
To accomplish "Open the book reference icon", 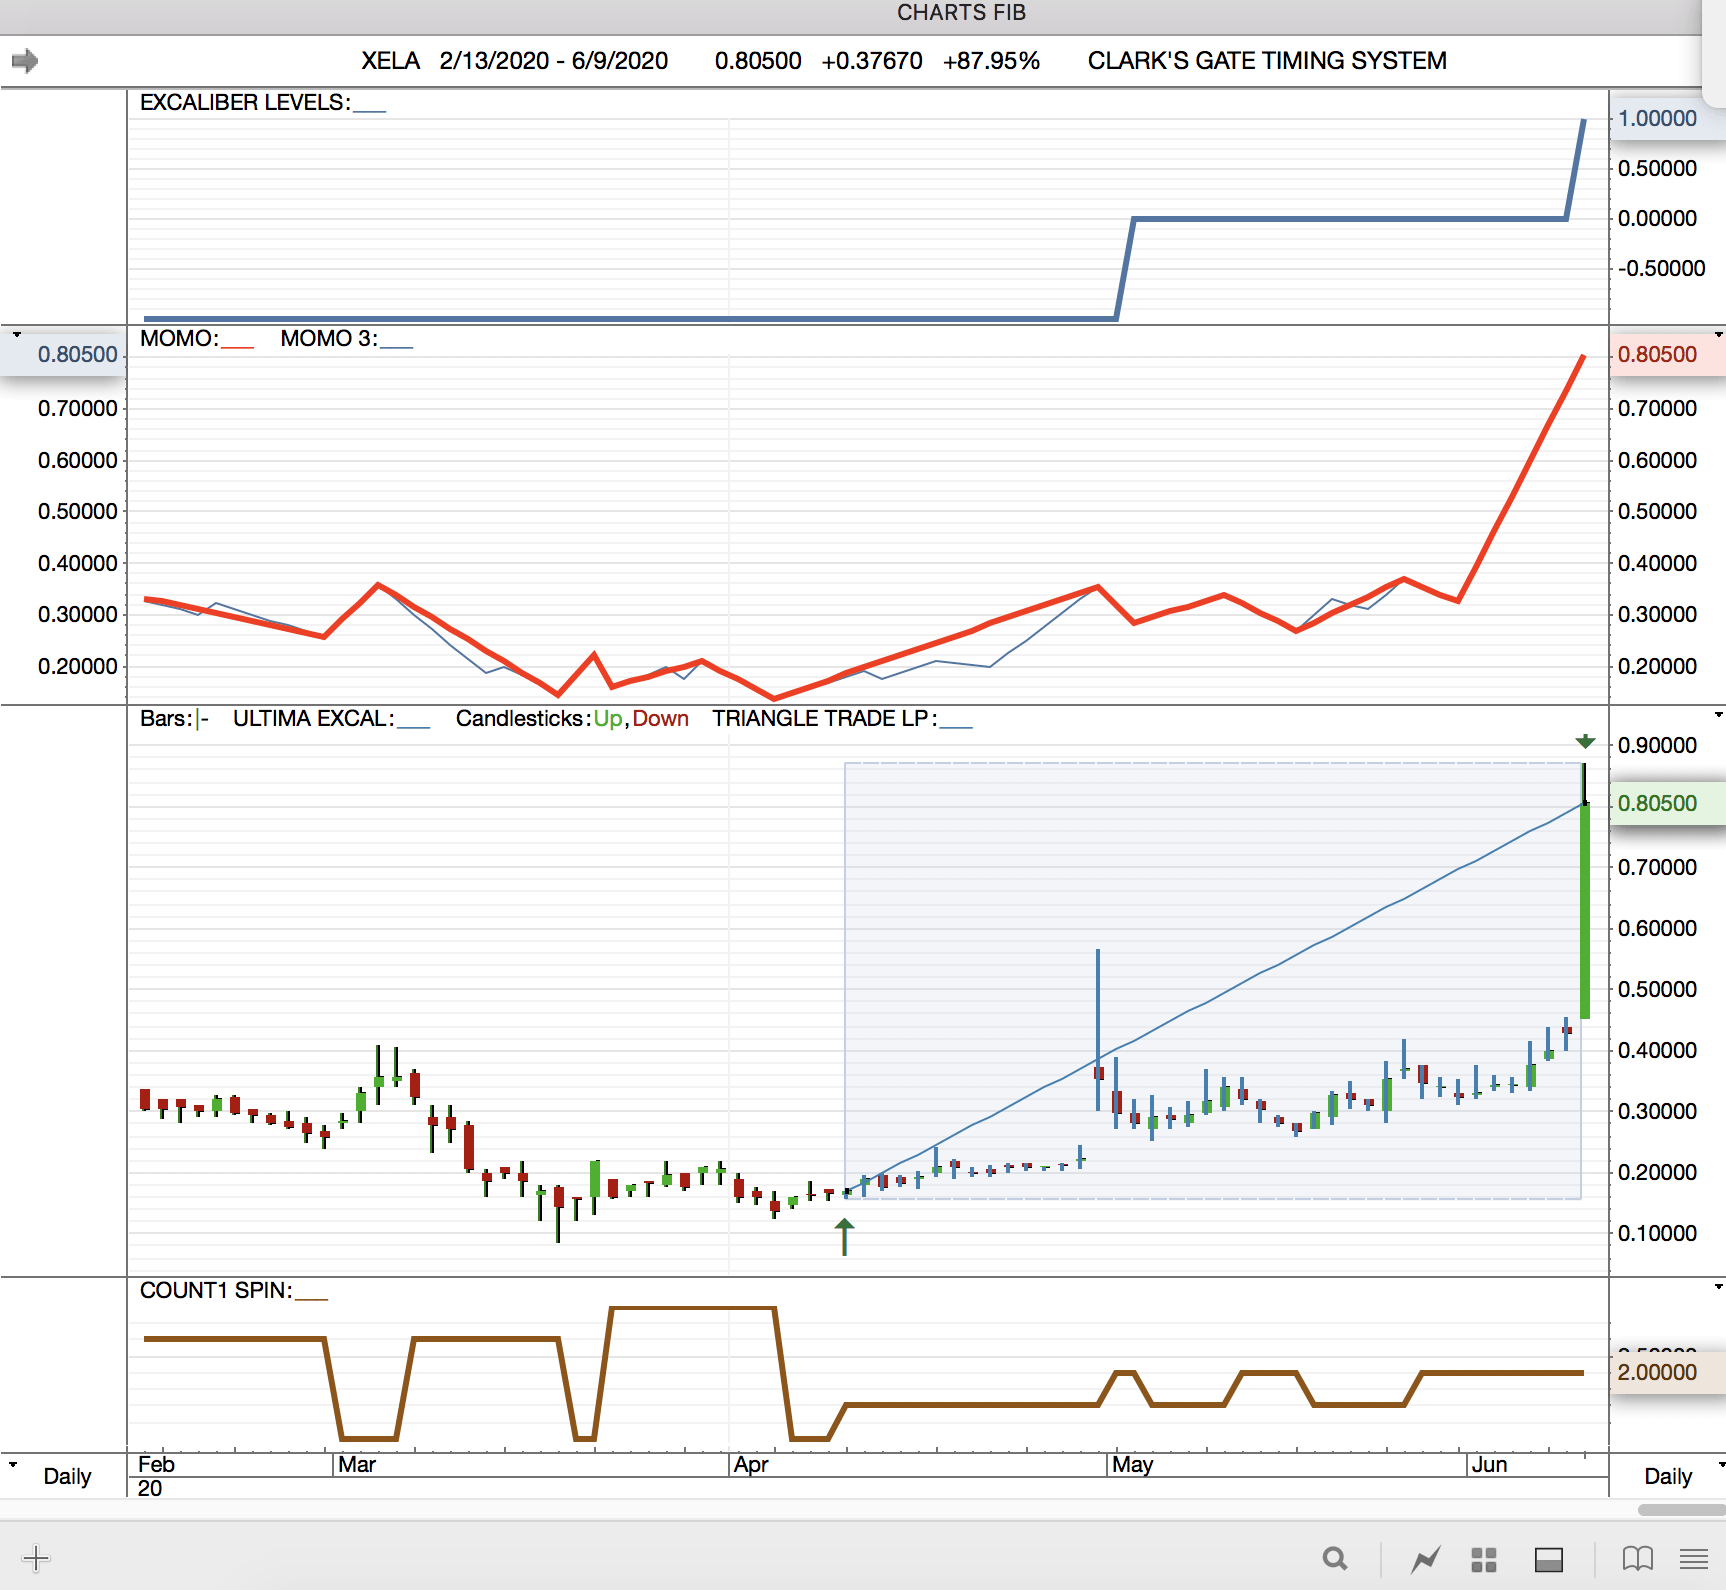I will click(1637, 1558).
